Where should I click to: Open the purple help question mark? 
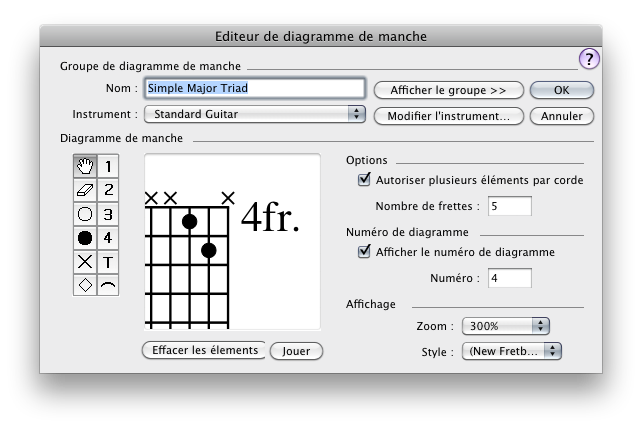589,59
